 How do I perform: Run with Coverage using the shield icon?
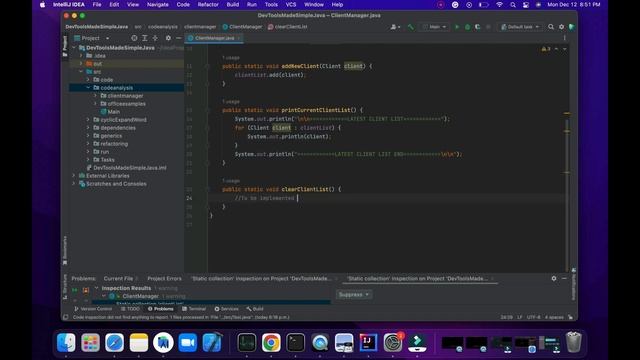[478, 27]
